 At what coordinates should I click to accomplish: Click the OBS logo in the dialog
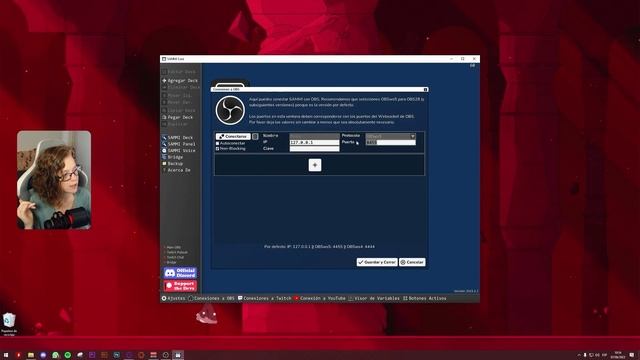230,110
